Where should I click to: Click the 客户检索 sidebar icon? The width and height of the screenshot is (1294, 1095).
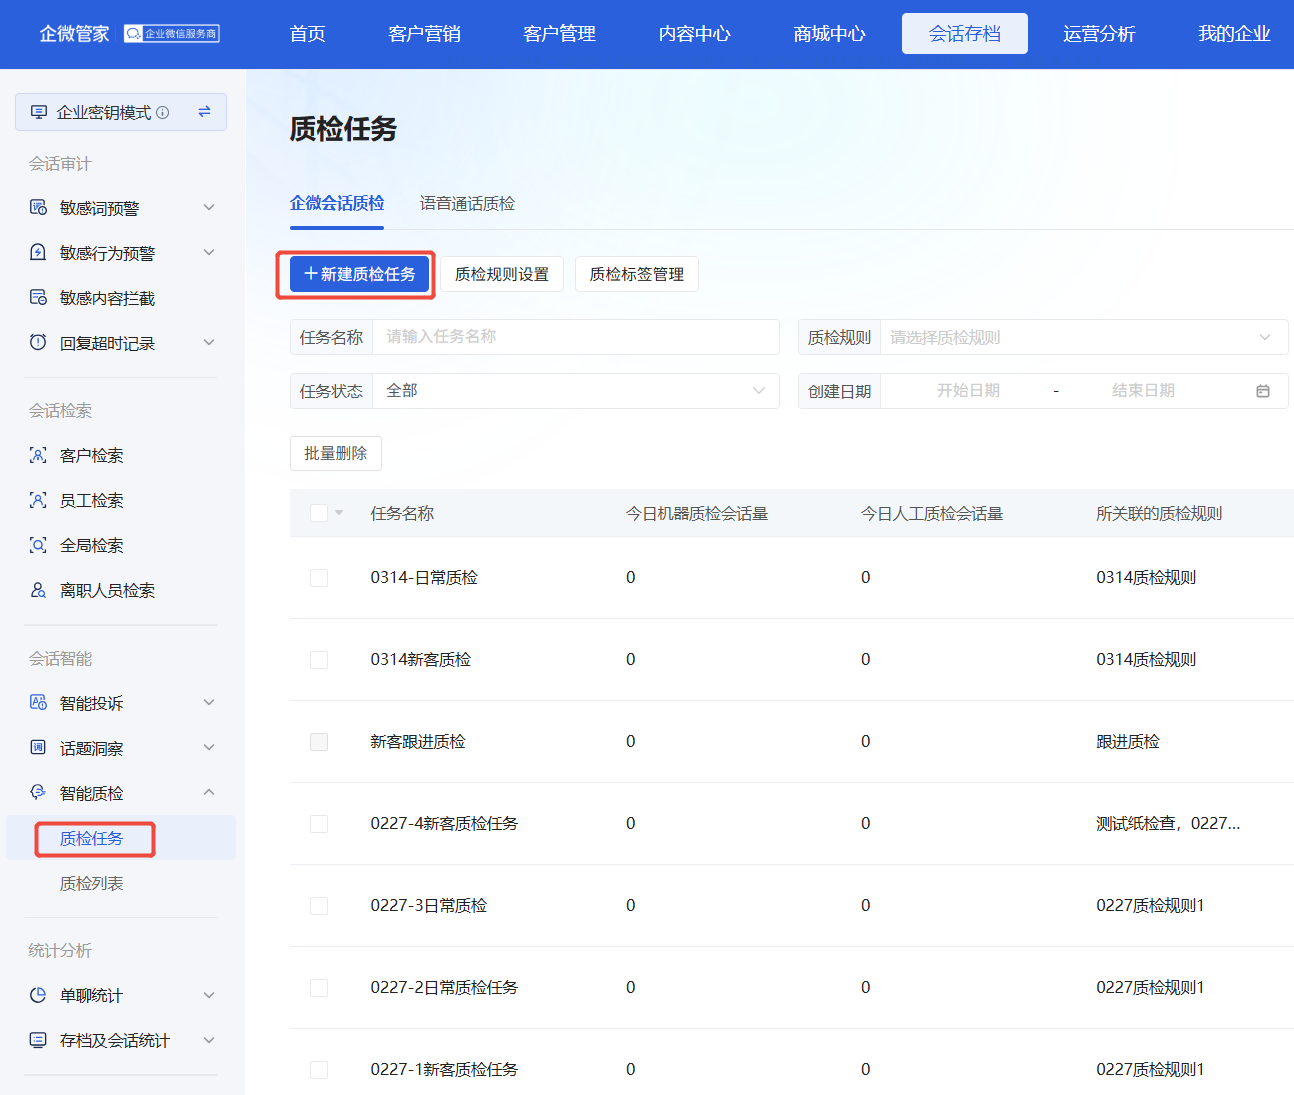coord(38,455)
